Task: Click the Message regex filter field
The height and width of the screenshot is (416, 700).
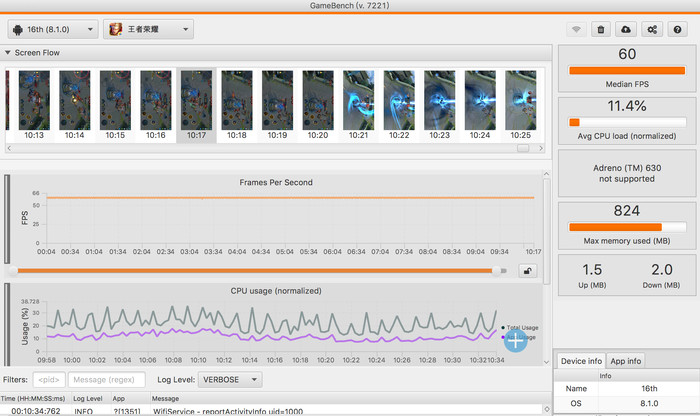Action: [x=107, y=380]
